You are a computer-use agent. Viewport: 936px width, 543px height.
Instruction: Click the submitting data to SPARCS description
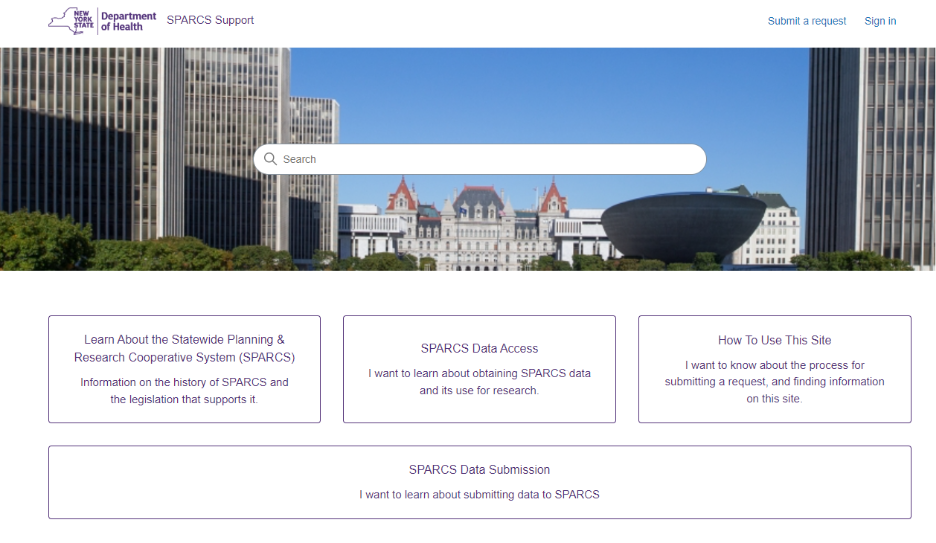click(x=479, y=494)
